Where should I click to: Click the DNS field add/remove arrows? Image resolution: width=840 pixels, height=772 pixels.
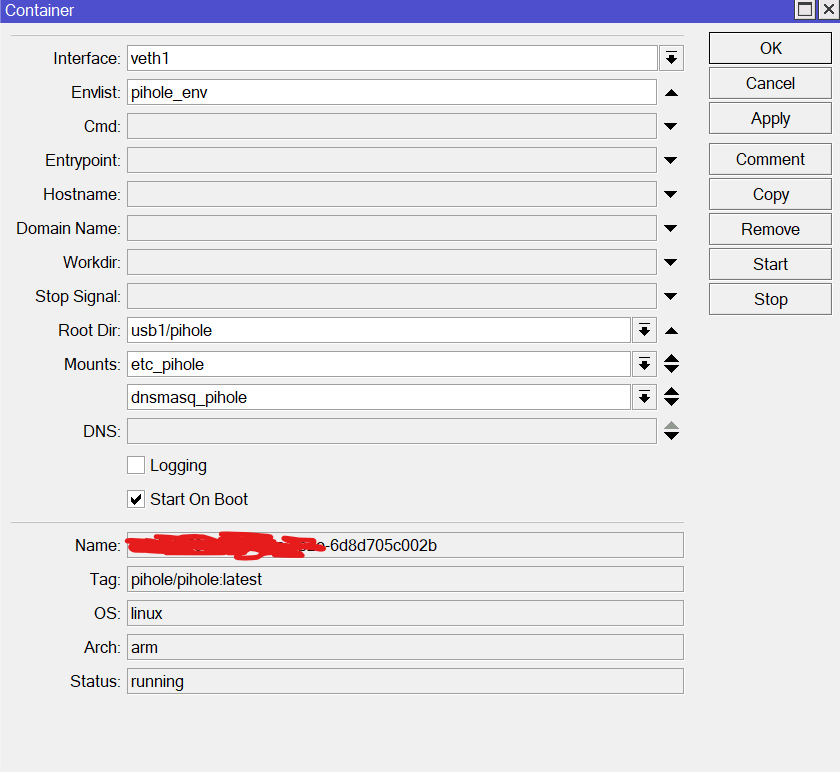[671, 431]
